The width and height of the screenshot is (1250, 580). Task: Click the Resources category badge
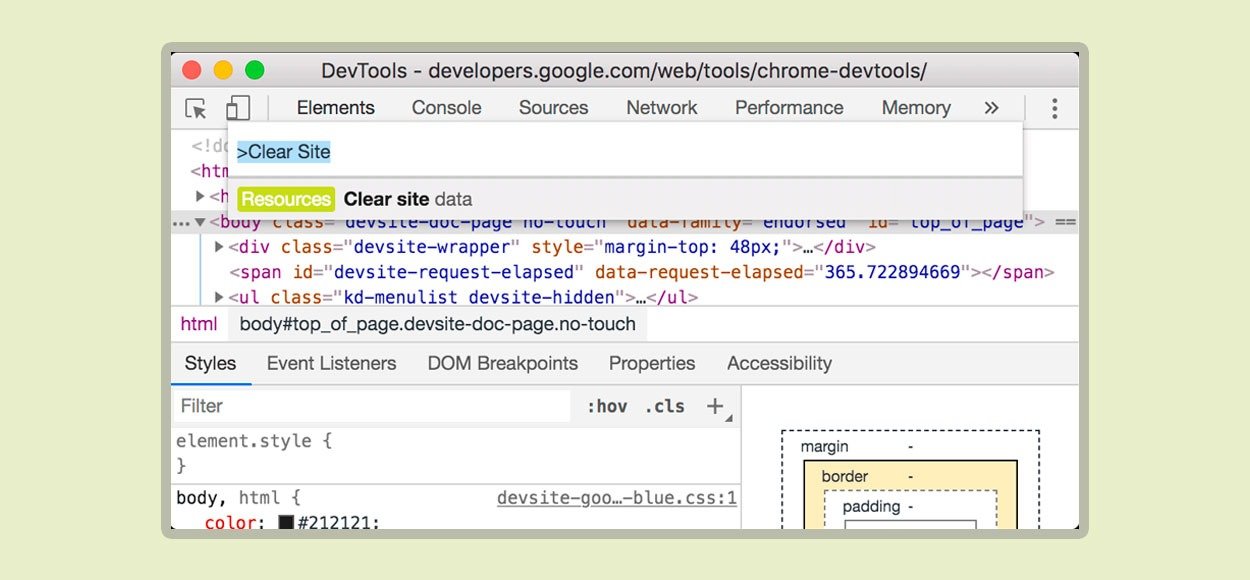pyautogui.click(x=286, y=199)
